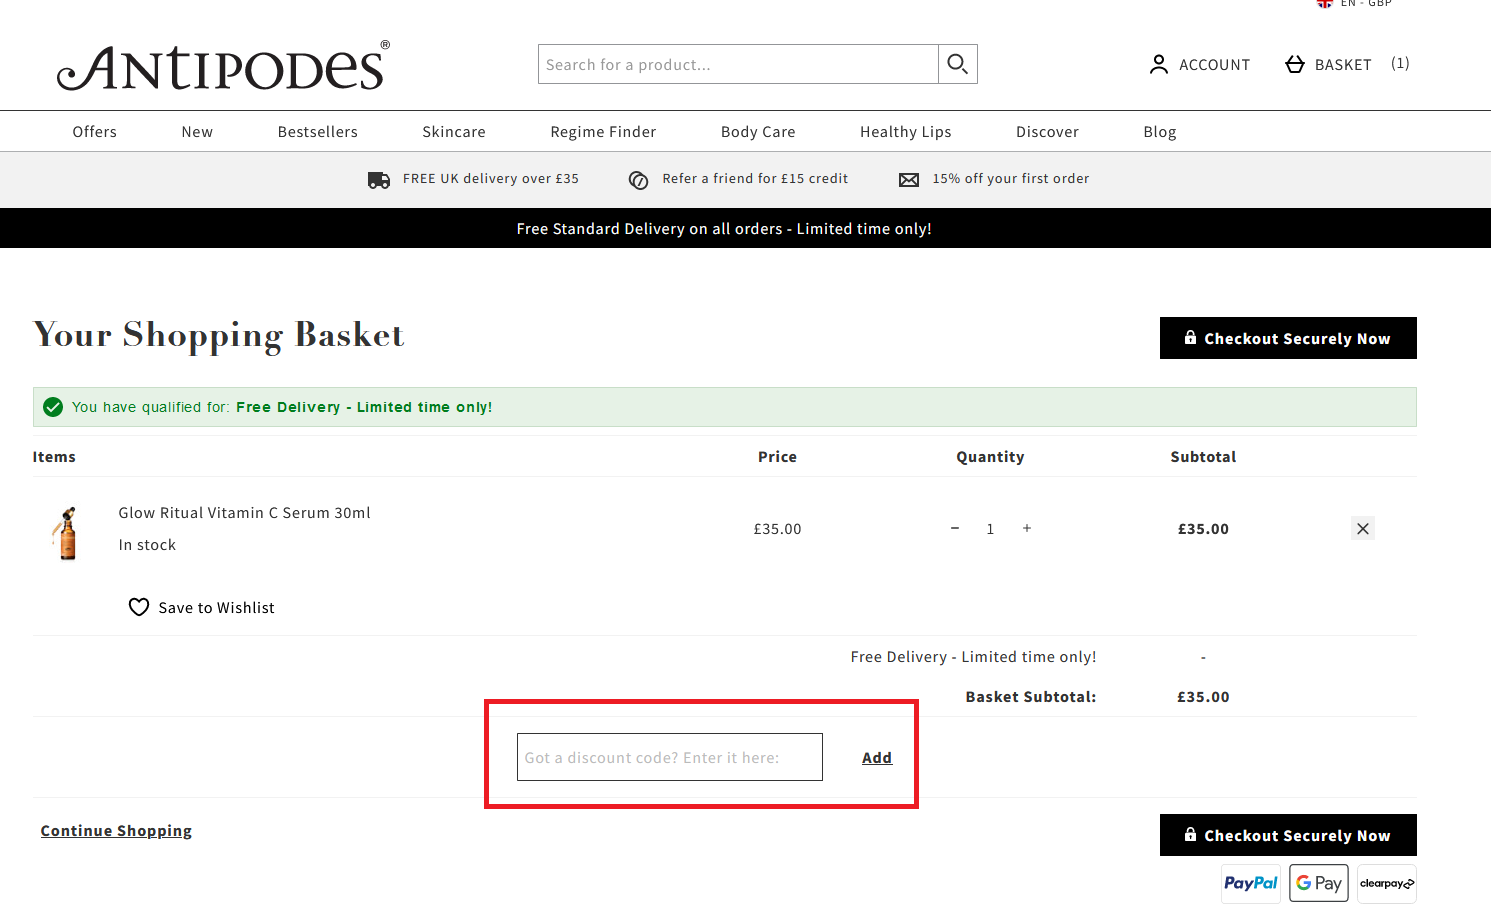Open the Offers menu
Viewport: 1491px width, 921px height.
[95, 132]
